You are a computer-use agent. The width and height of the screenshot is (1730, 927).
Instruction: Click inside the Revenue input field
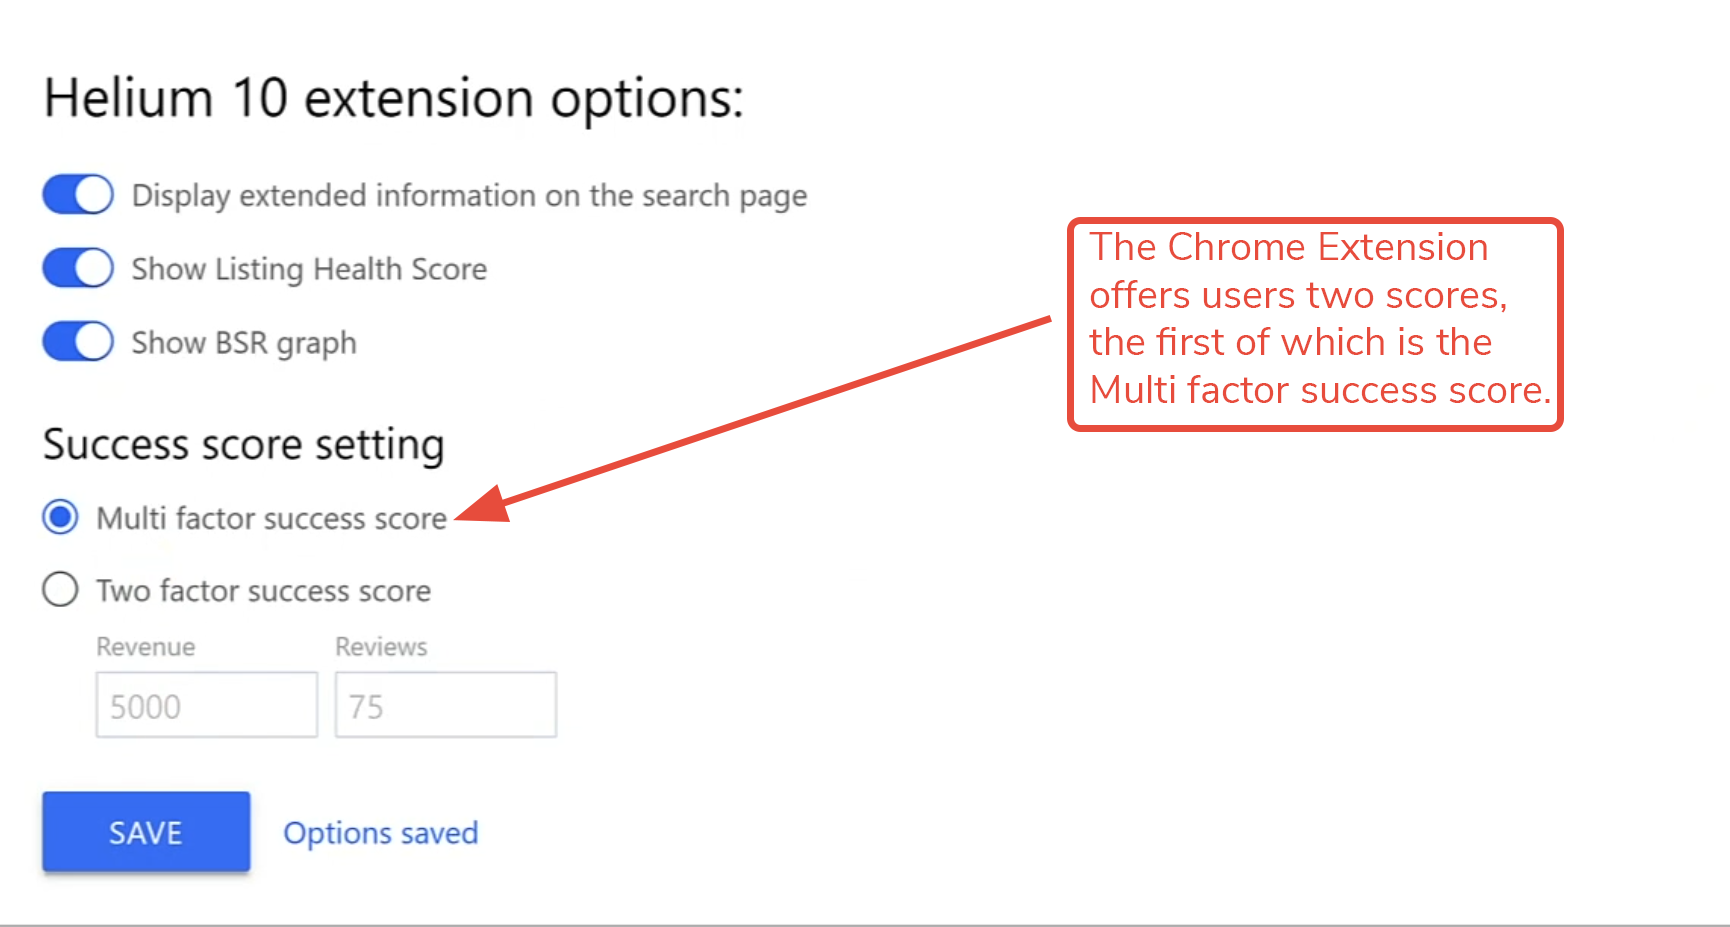click(205, 704)
